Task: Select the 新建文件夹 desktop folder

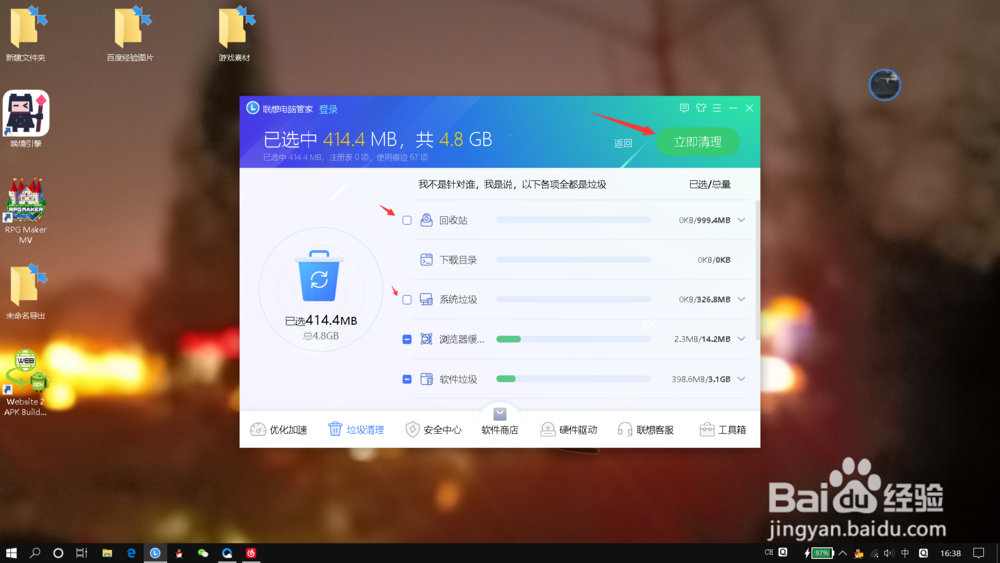Action: (x=26, y=34)
